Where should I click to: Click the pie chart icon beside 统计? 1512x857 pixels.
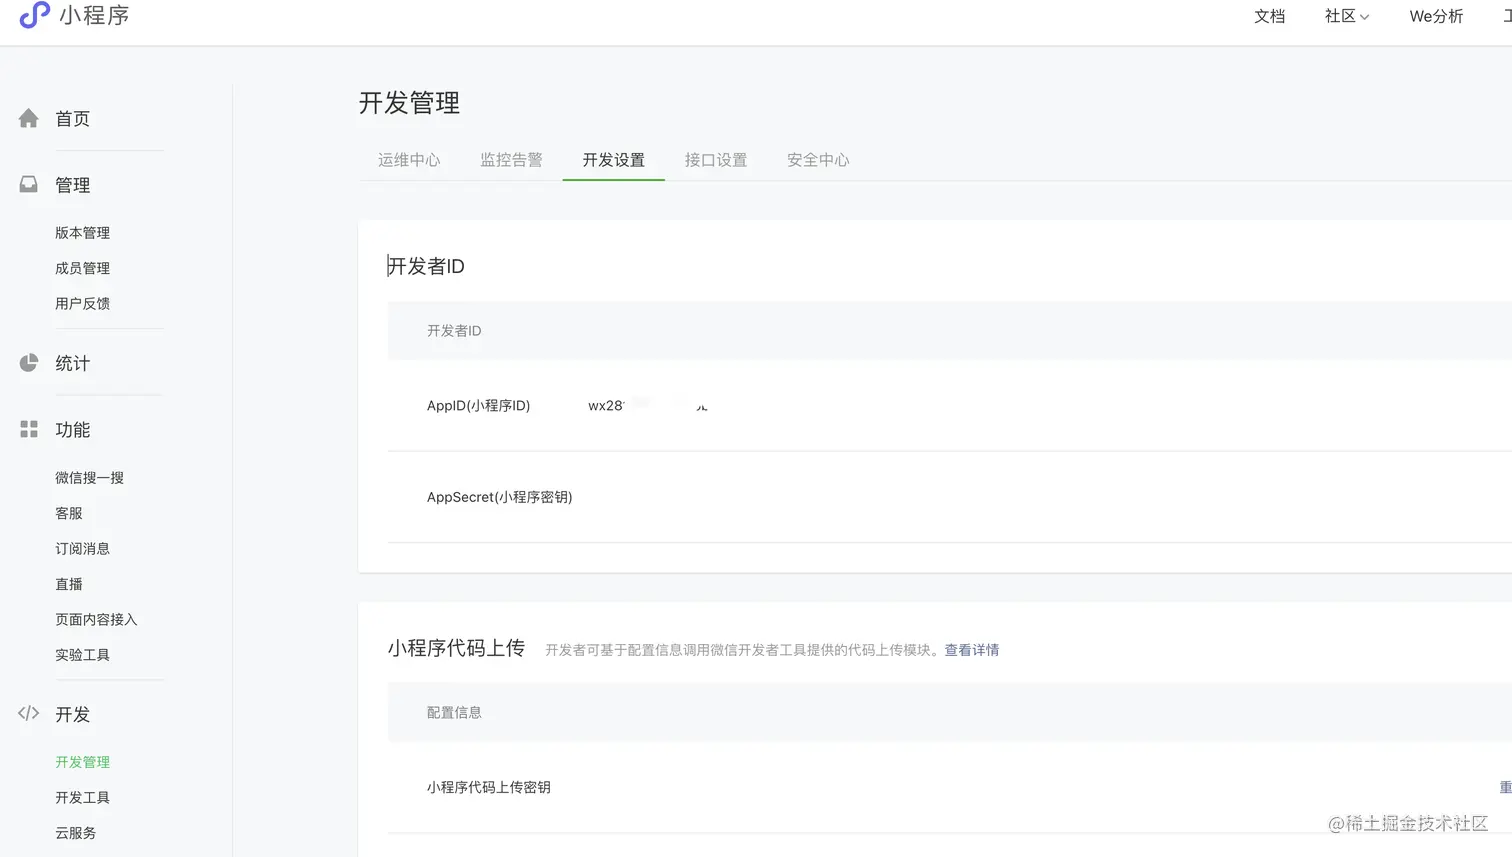(x=29, y=362)
